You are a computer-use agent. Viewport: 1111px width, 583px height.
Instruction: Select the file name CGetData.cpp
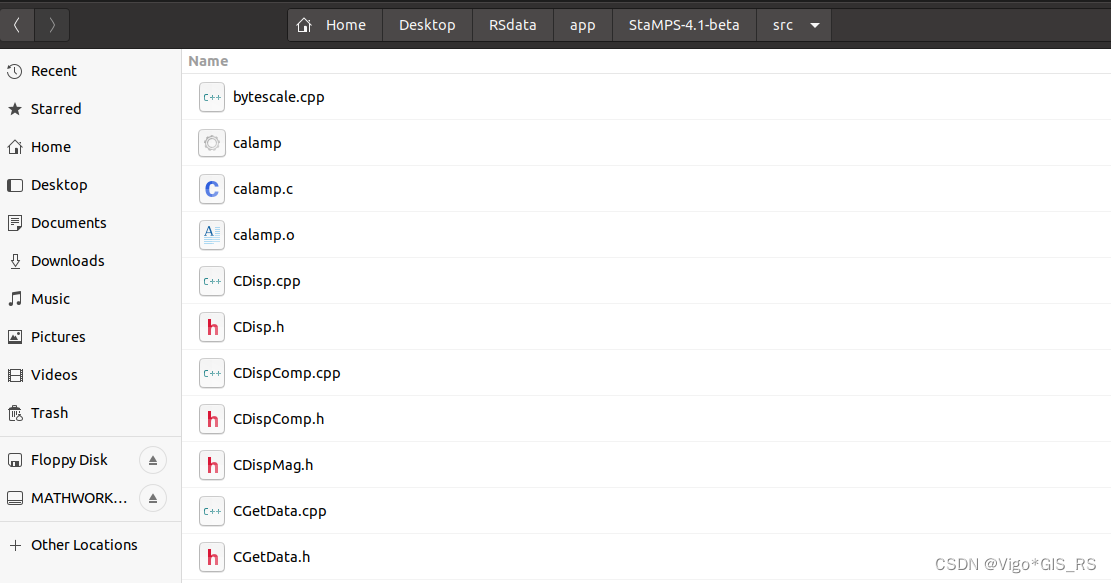(x=280, y=511)
